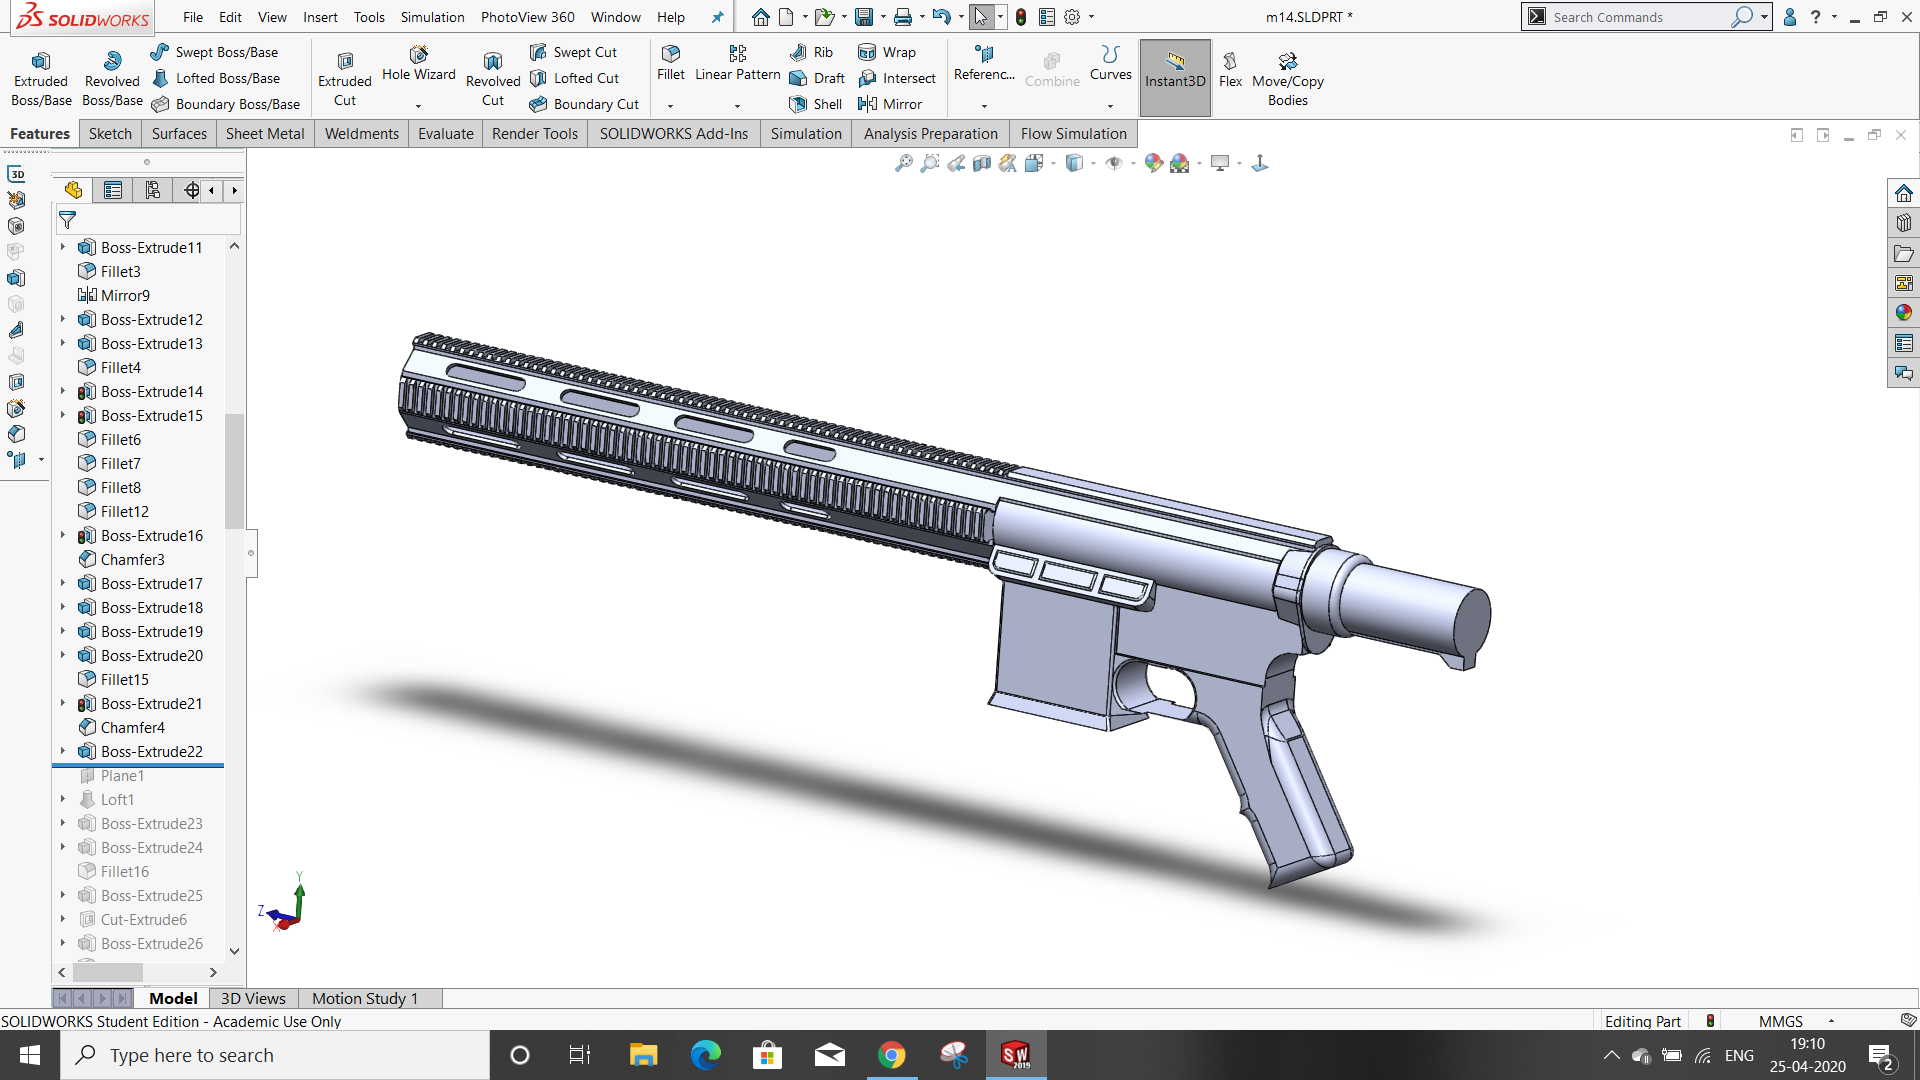Open the Motion Study 1 tab
1920x1080 pixels.
(x=365, y=998)
